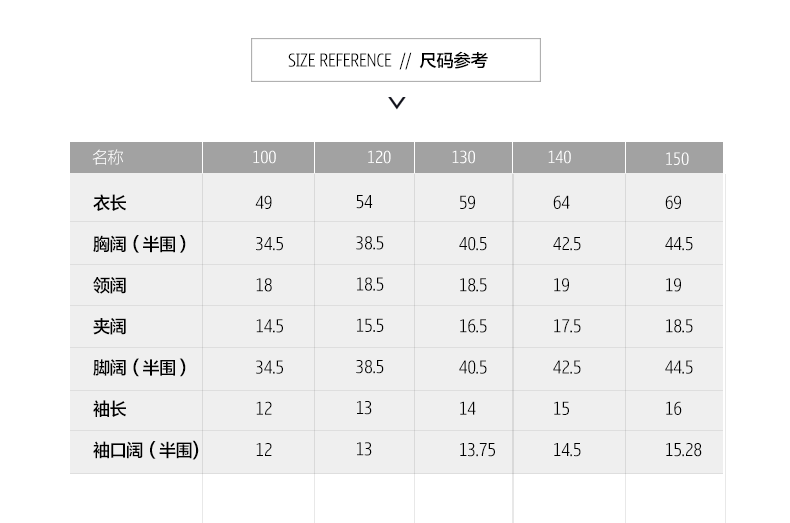Image resolution: width=790 pixels, height=523 pixels.
Task: Select the 69 衣长 value for size 150
Action: point(673,203)
